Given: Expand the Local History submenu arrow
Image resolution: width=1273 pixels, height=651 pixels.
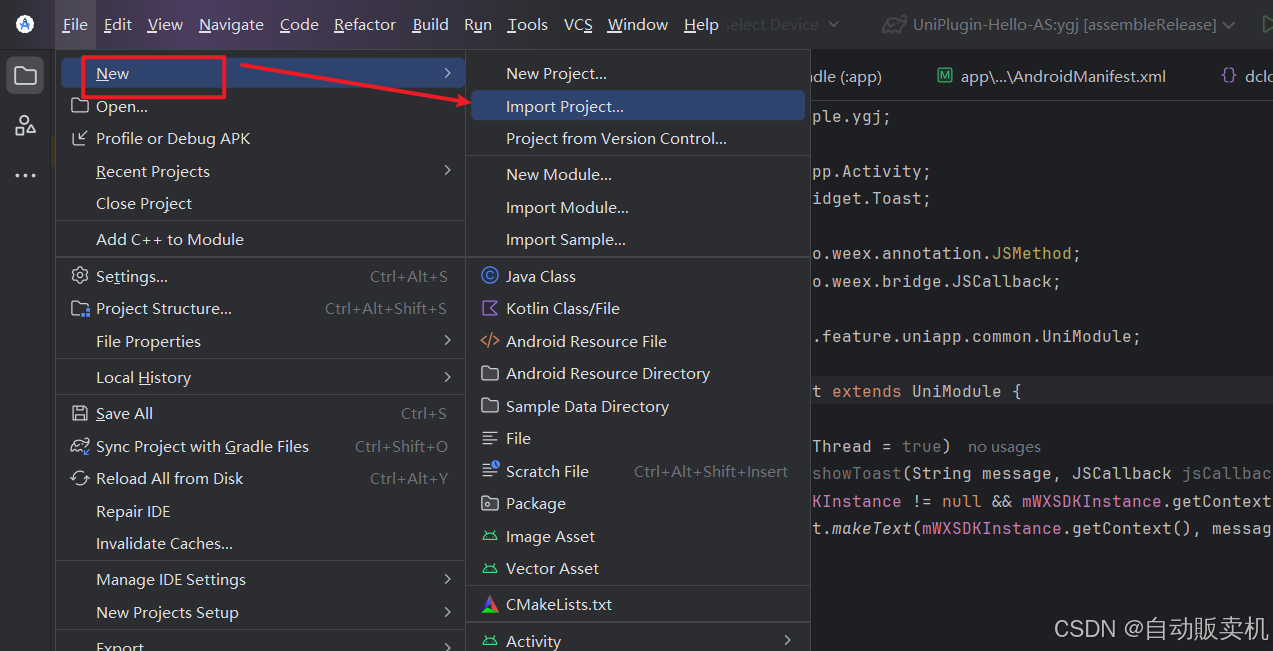Looking at the screenshot, I should pos(447,377).
